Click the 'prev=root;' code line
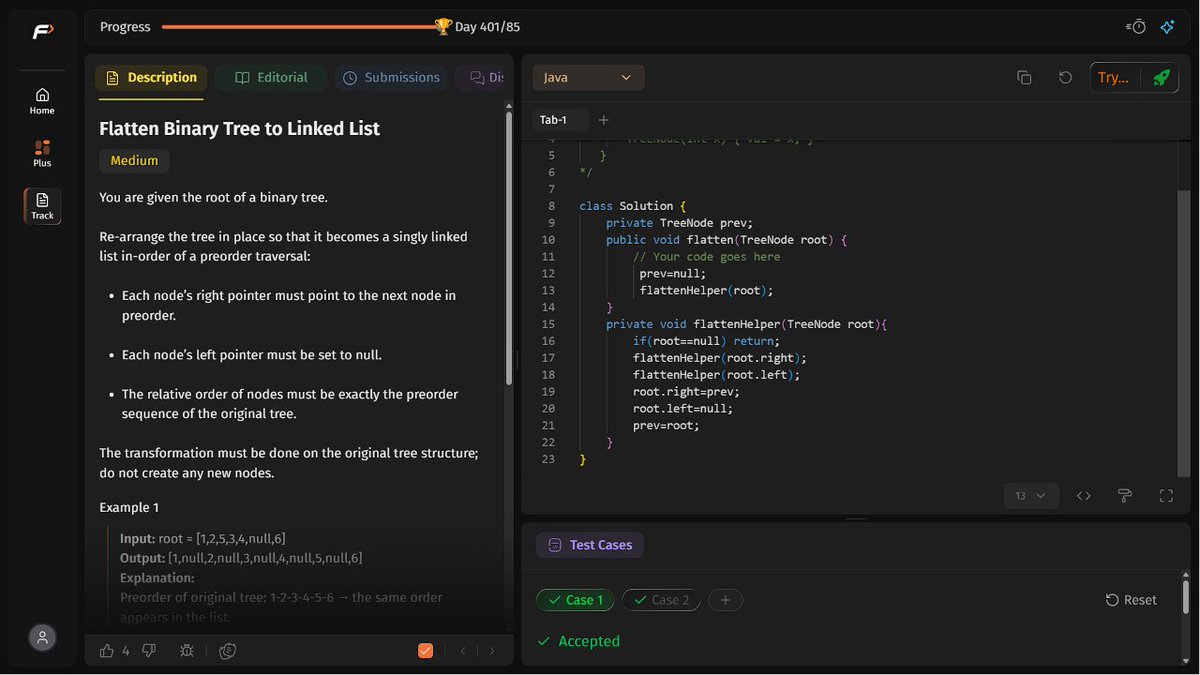Screen dimensions: 1200x675 click(x=666, y=425)
